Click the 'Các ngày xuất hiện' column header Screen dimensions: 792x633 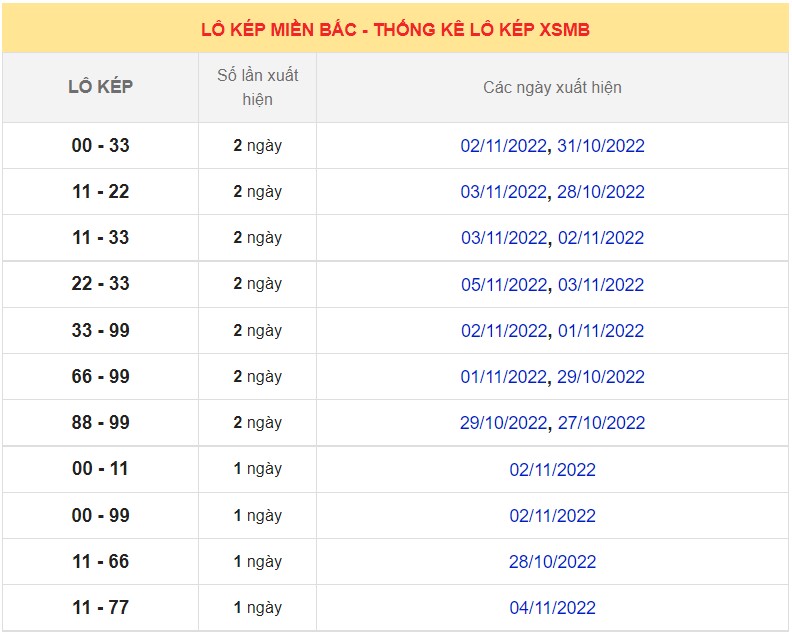[x=553, y=87]
